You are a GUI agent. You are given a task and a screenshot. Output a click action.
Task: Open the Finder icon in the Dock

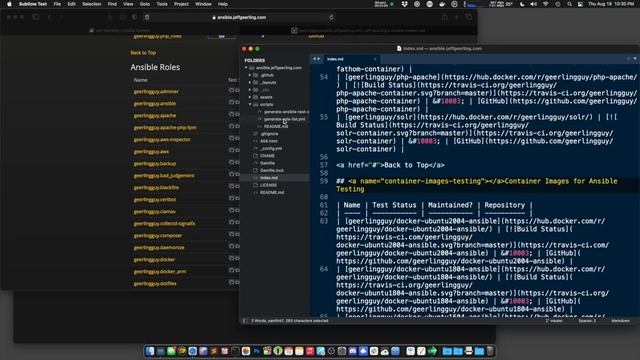click(x=150, y=351)
